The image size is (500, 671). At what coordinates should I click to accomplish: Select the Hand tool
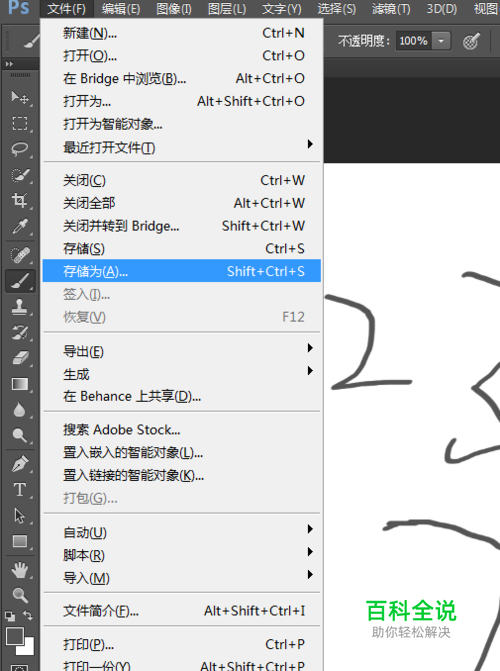(x=20, y=570)
